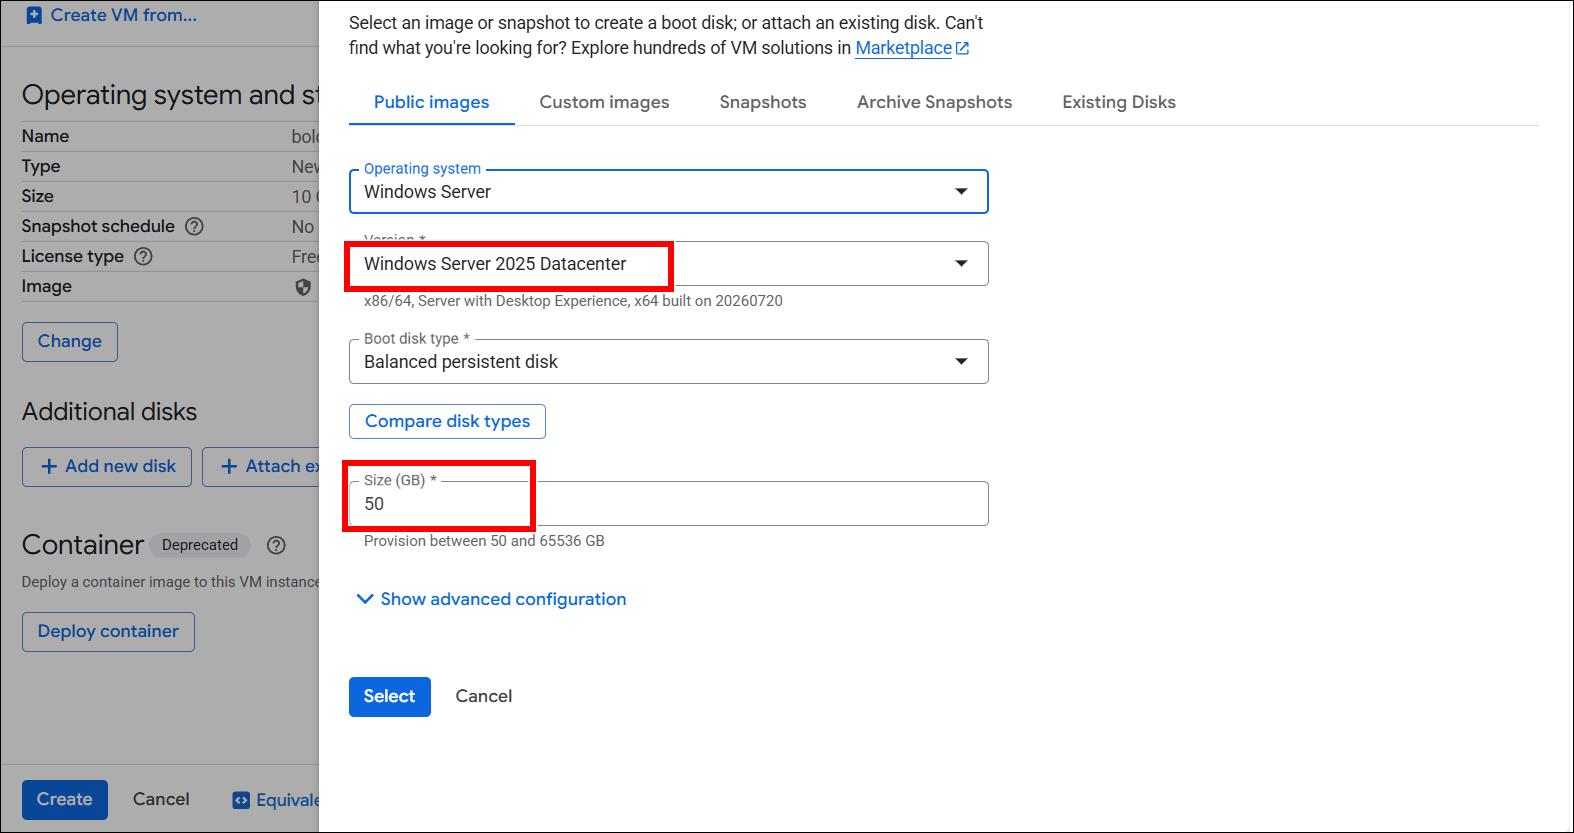
Task: Click the 'License type' row label
Action: click(x=73, y=256)
